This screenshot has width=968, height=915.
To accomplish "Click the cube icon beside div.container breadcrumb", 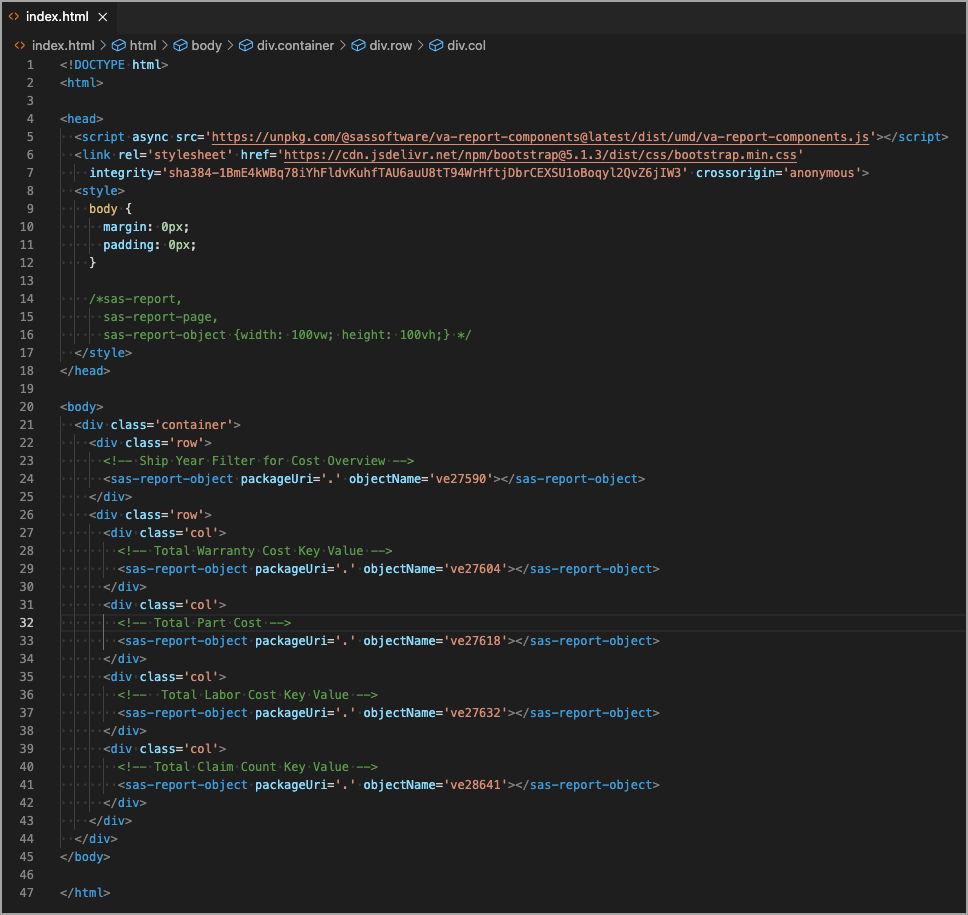I will tap(244, 45).
